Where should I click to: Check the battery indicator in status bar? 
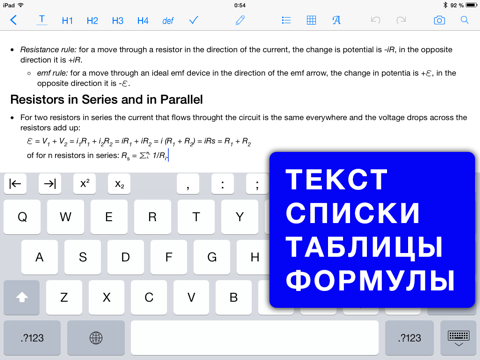point(472,5)
